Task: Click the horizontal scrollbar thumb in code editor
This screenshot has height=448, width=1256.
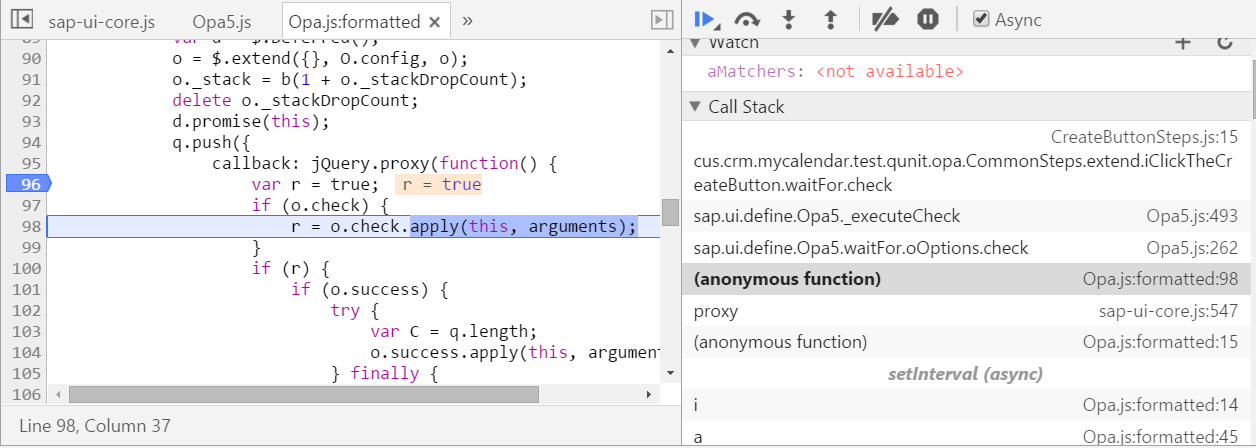Action: [x=304, y=393]
